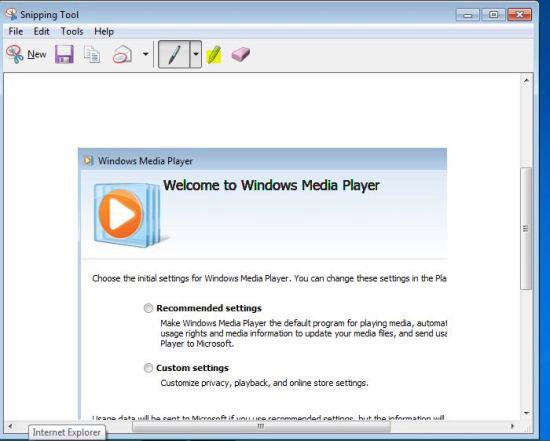
Task: Select Custom settings radio button
Action: tap(148, 368)
